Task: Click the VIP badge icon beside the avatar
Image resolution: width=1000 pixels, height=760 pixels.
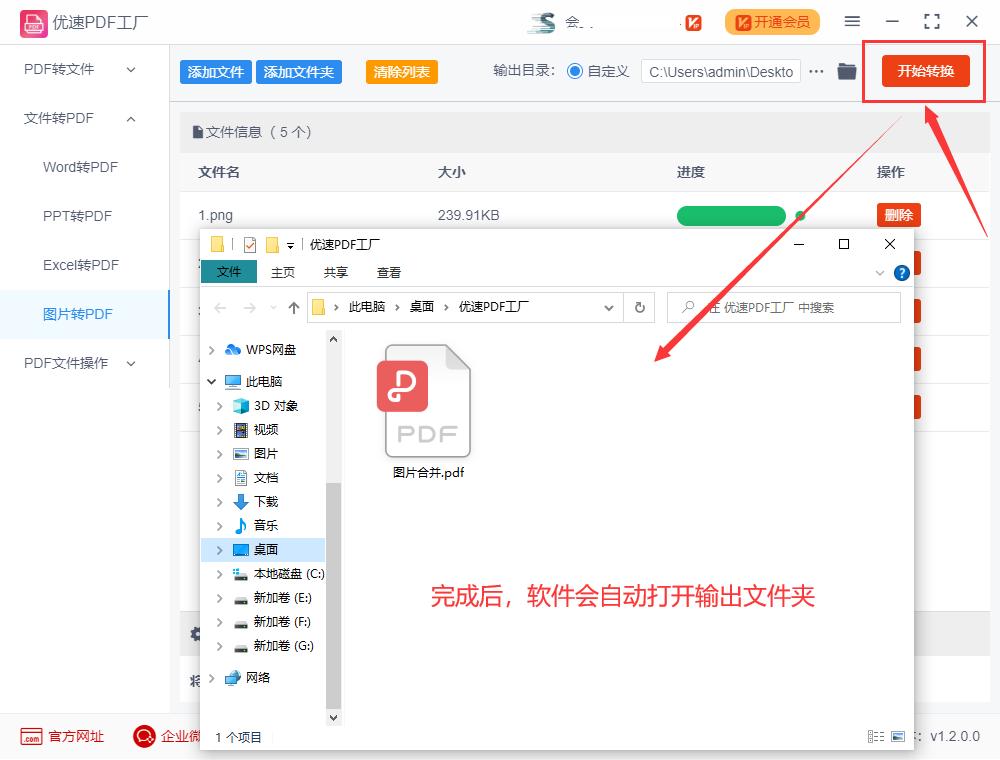Action: tap(693, 21)
